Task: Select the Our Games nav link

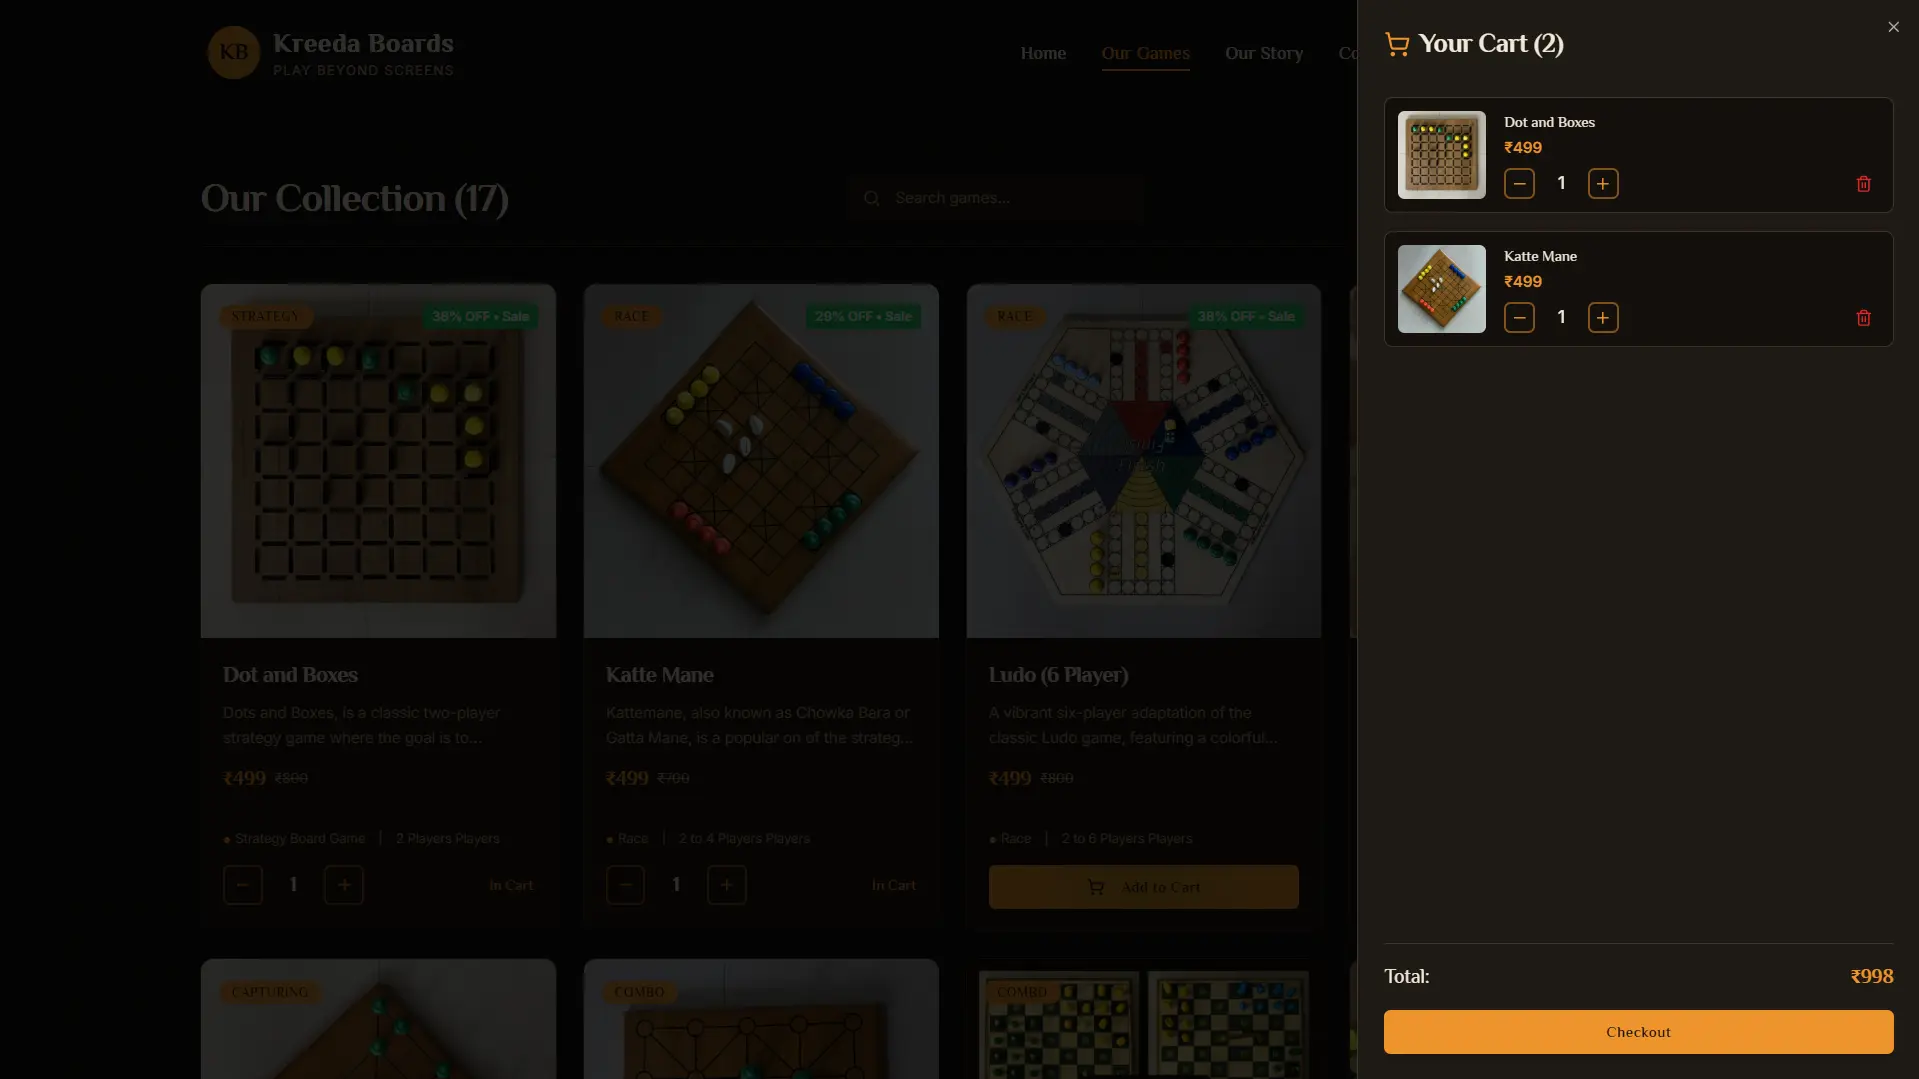Action: (1145, 53)
